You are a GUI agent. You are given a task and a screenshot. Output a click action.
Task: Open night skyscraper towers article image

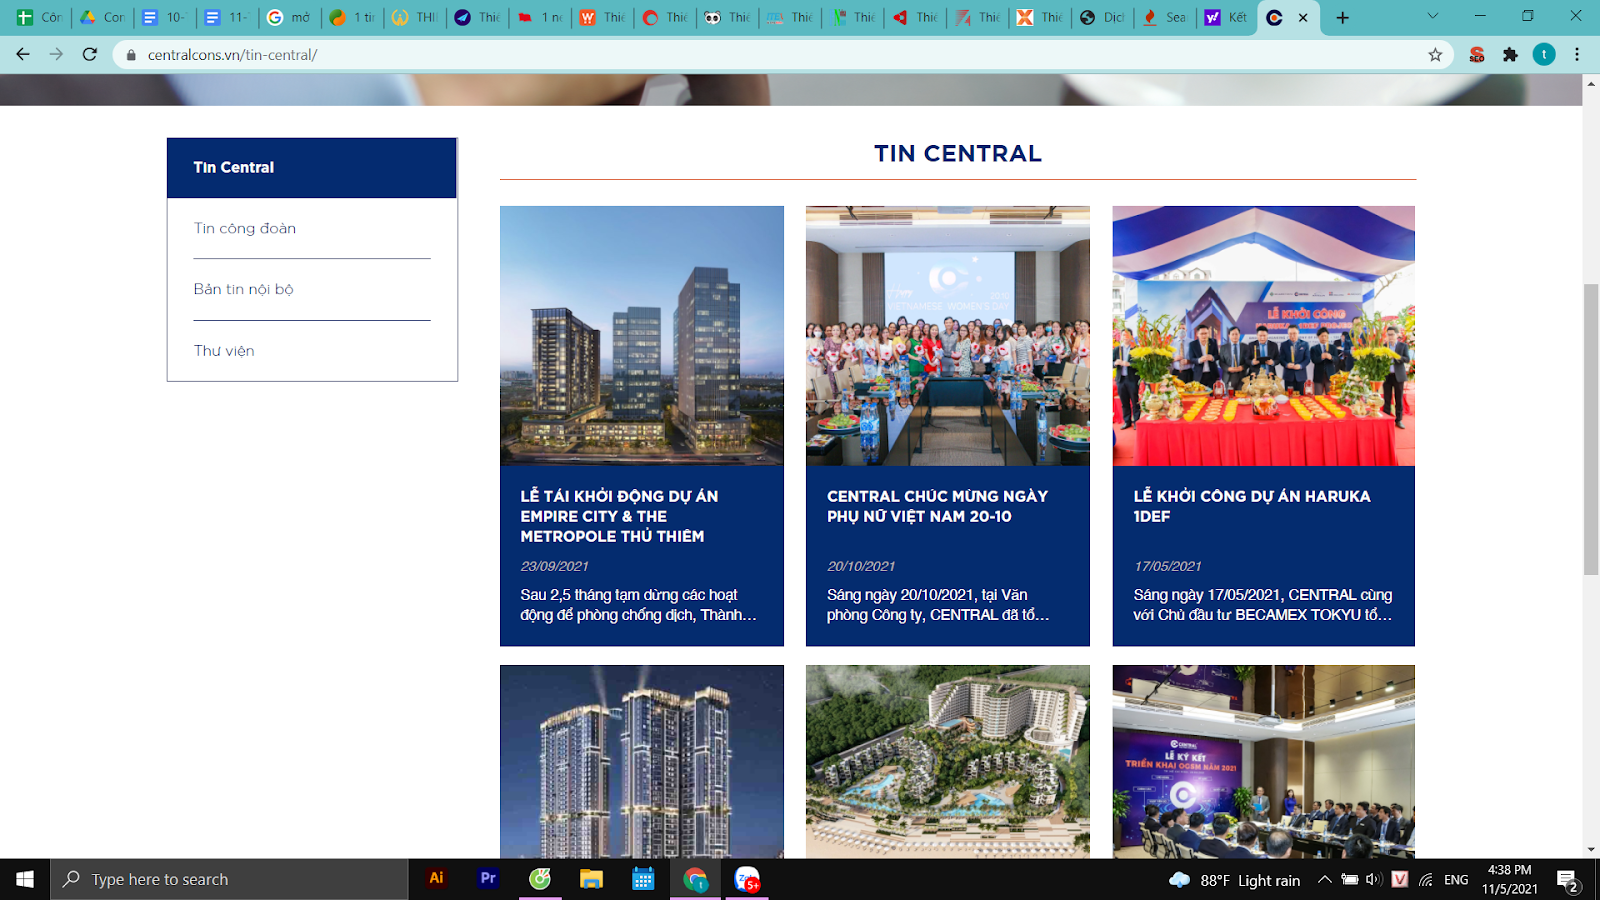point(642,762)
